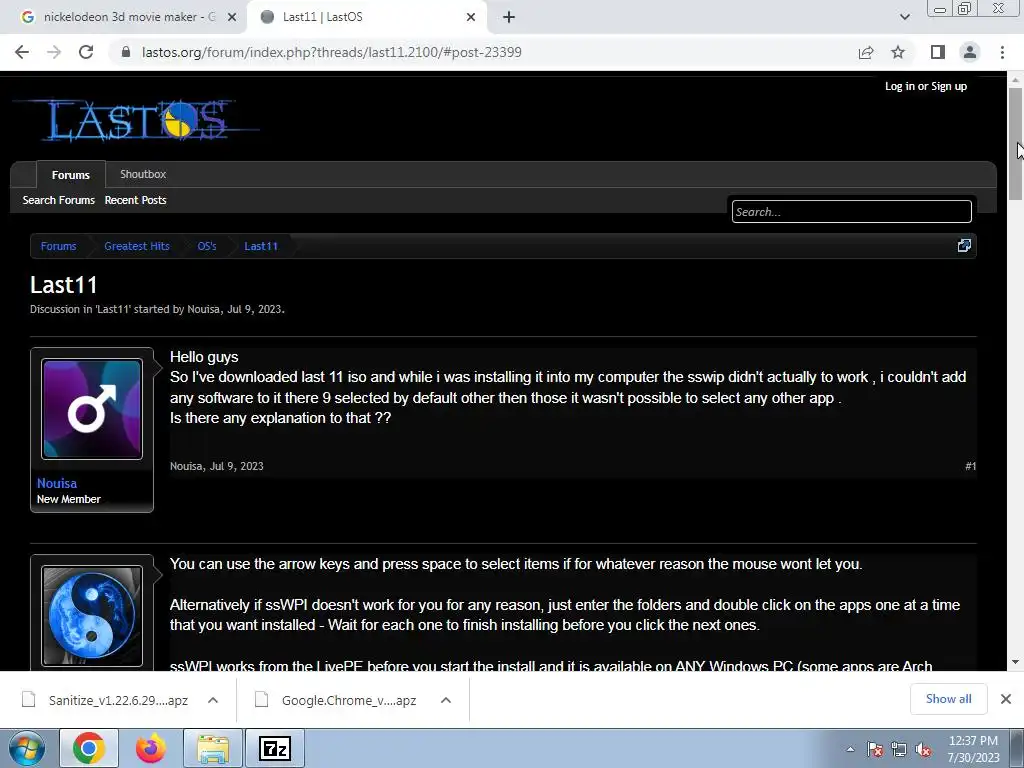
Task: Close the downloads bar
Action: click(x=1006, y=699)
